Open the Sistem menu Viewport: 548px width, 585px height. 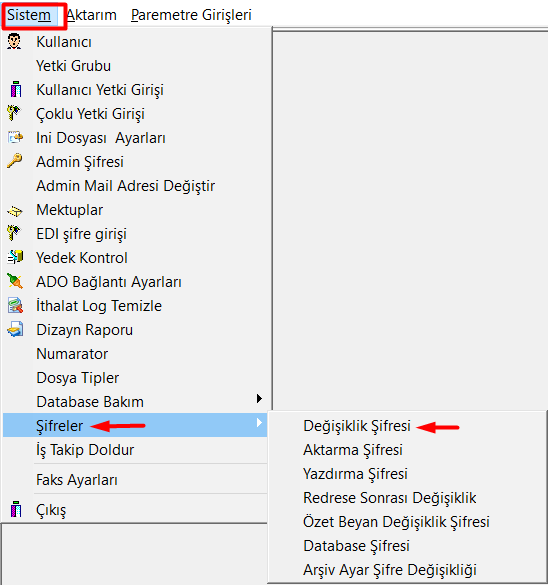point(29,15)
